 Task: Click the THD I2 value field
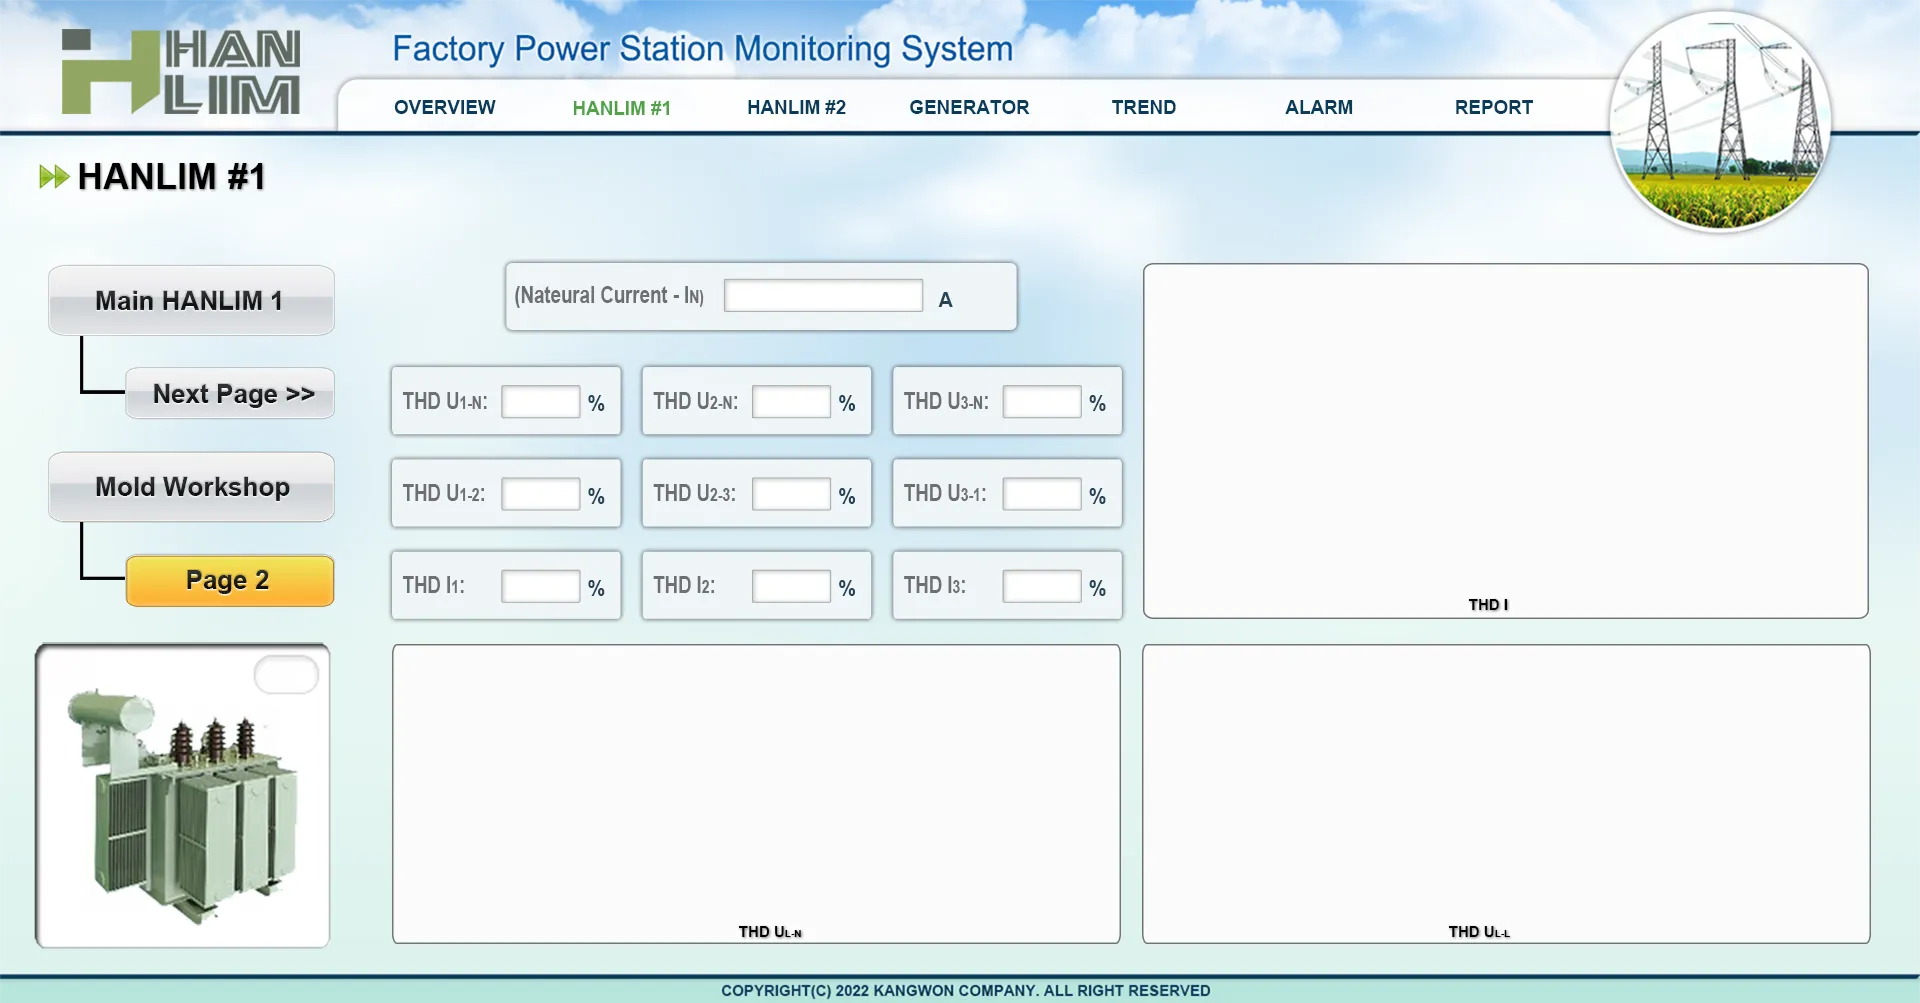click(x=791, y=586)
